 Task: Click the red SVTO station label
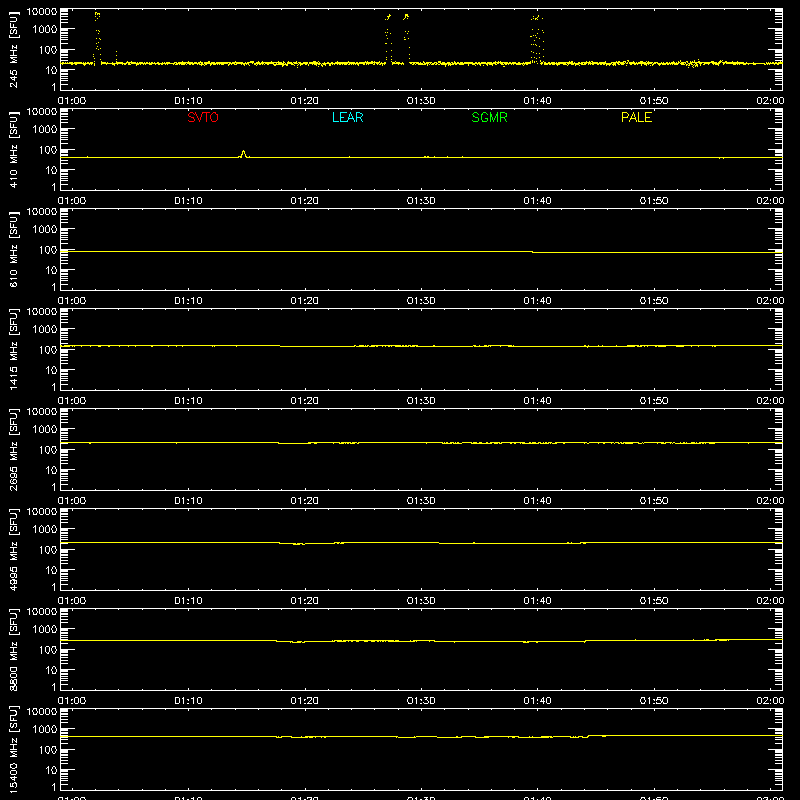(x=203, y=117)
